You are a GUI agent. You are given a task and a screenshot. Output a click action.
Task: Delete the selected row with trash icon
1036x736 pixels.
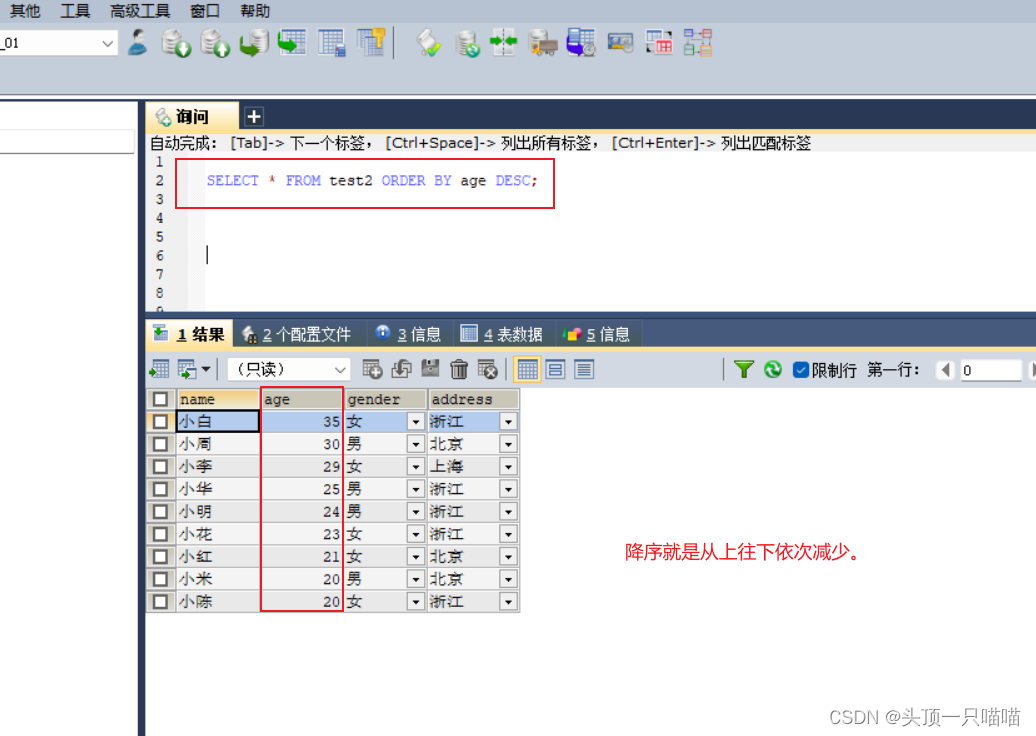click(x=459, y=369)
